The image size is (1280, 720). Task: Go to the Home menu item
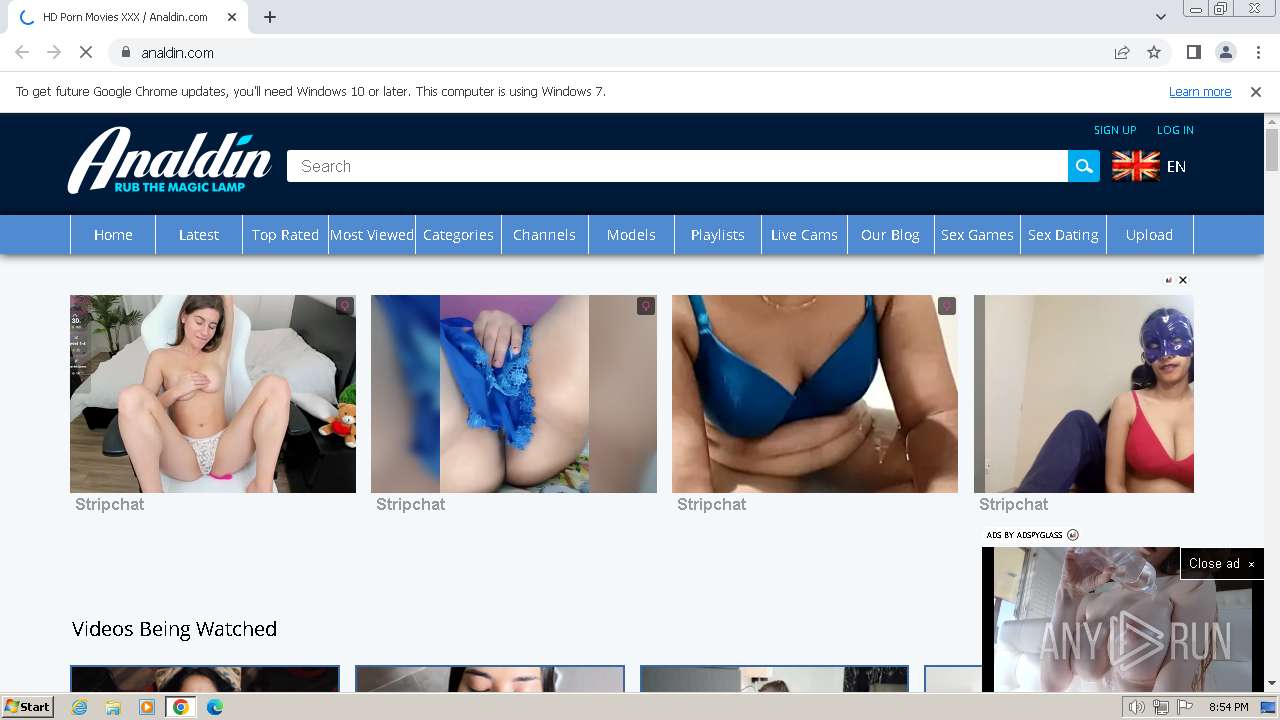tap(113, 235)
